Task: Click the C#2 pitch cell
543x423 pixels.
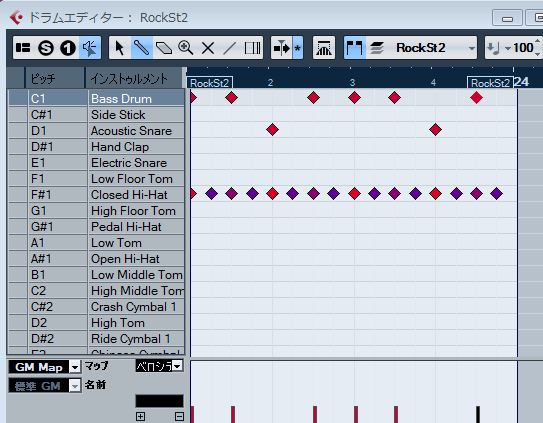Action: pyautogui.click(x=57, y=307)
